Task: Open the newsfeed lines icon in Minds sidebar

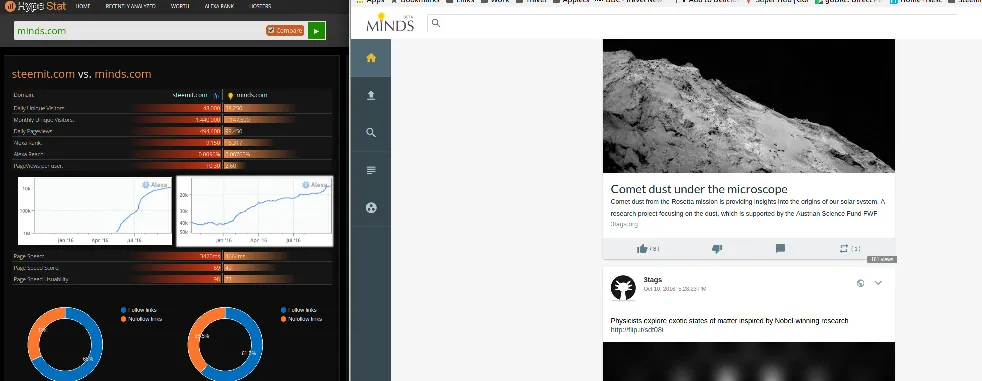Action: (x=371, y=170)
